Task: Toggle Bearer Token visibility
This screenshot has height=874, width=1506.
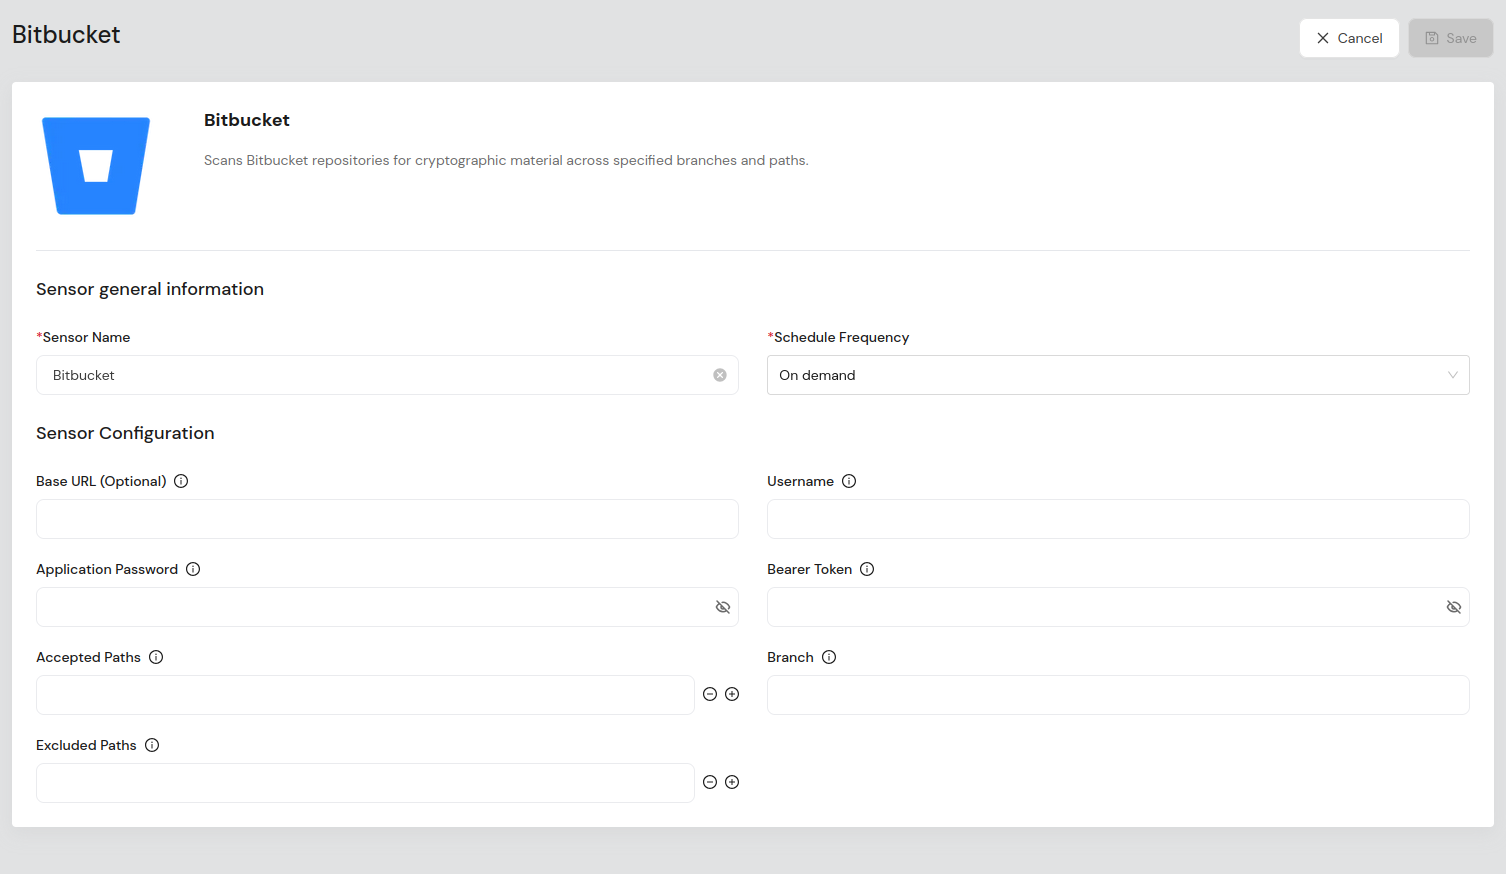Action: (x=1454, y=607)
